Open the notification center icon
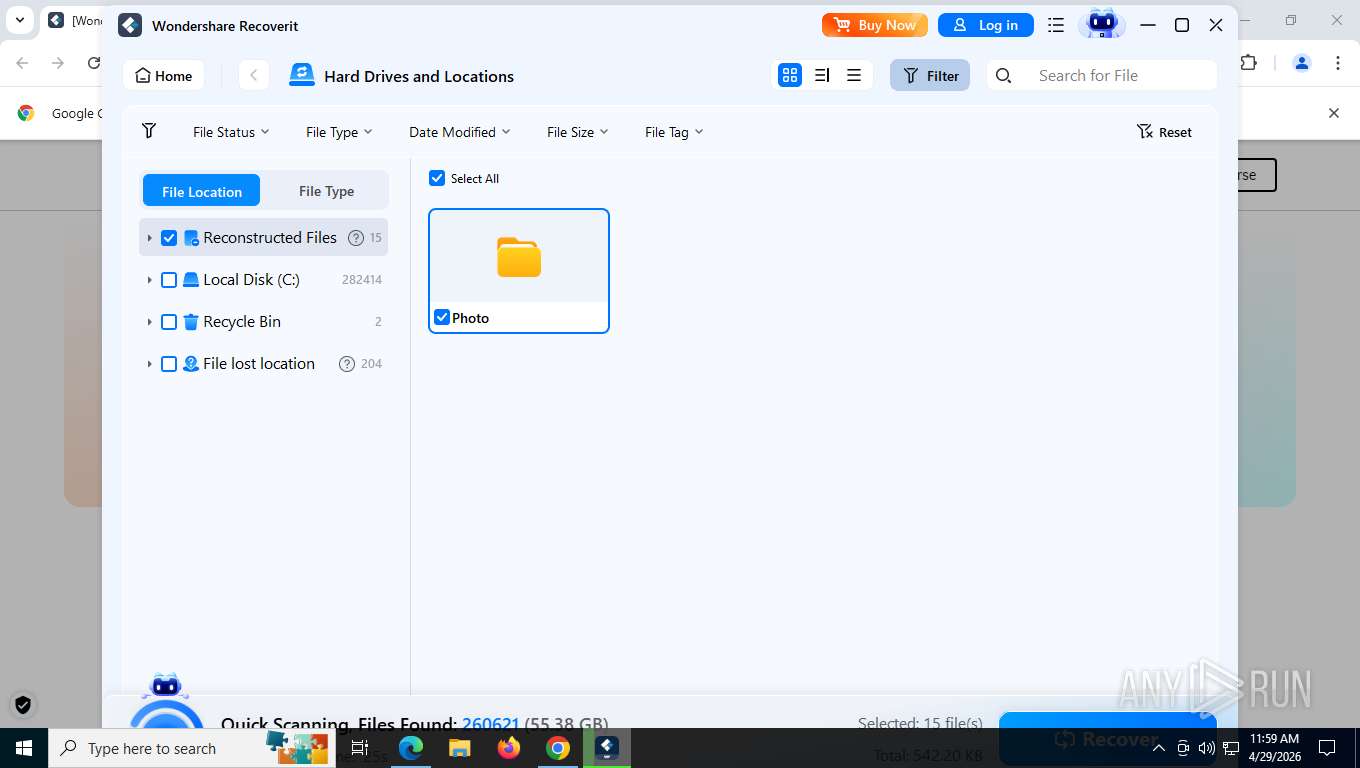 tap(1327, 748)
